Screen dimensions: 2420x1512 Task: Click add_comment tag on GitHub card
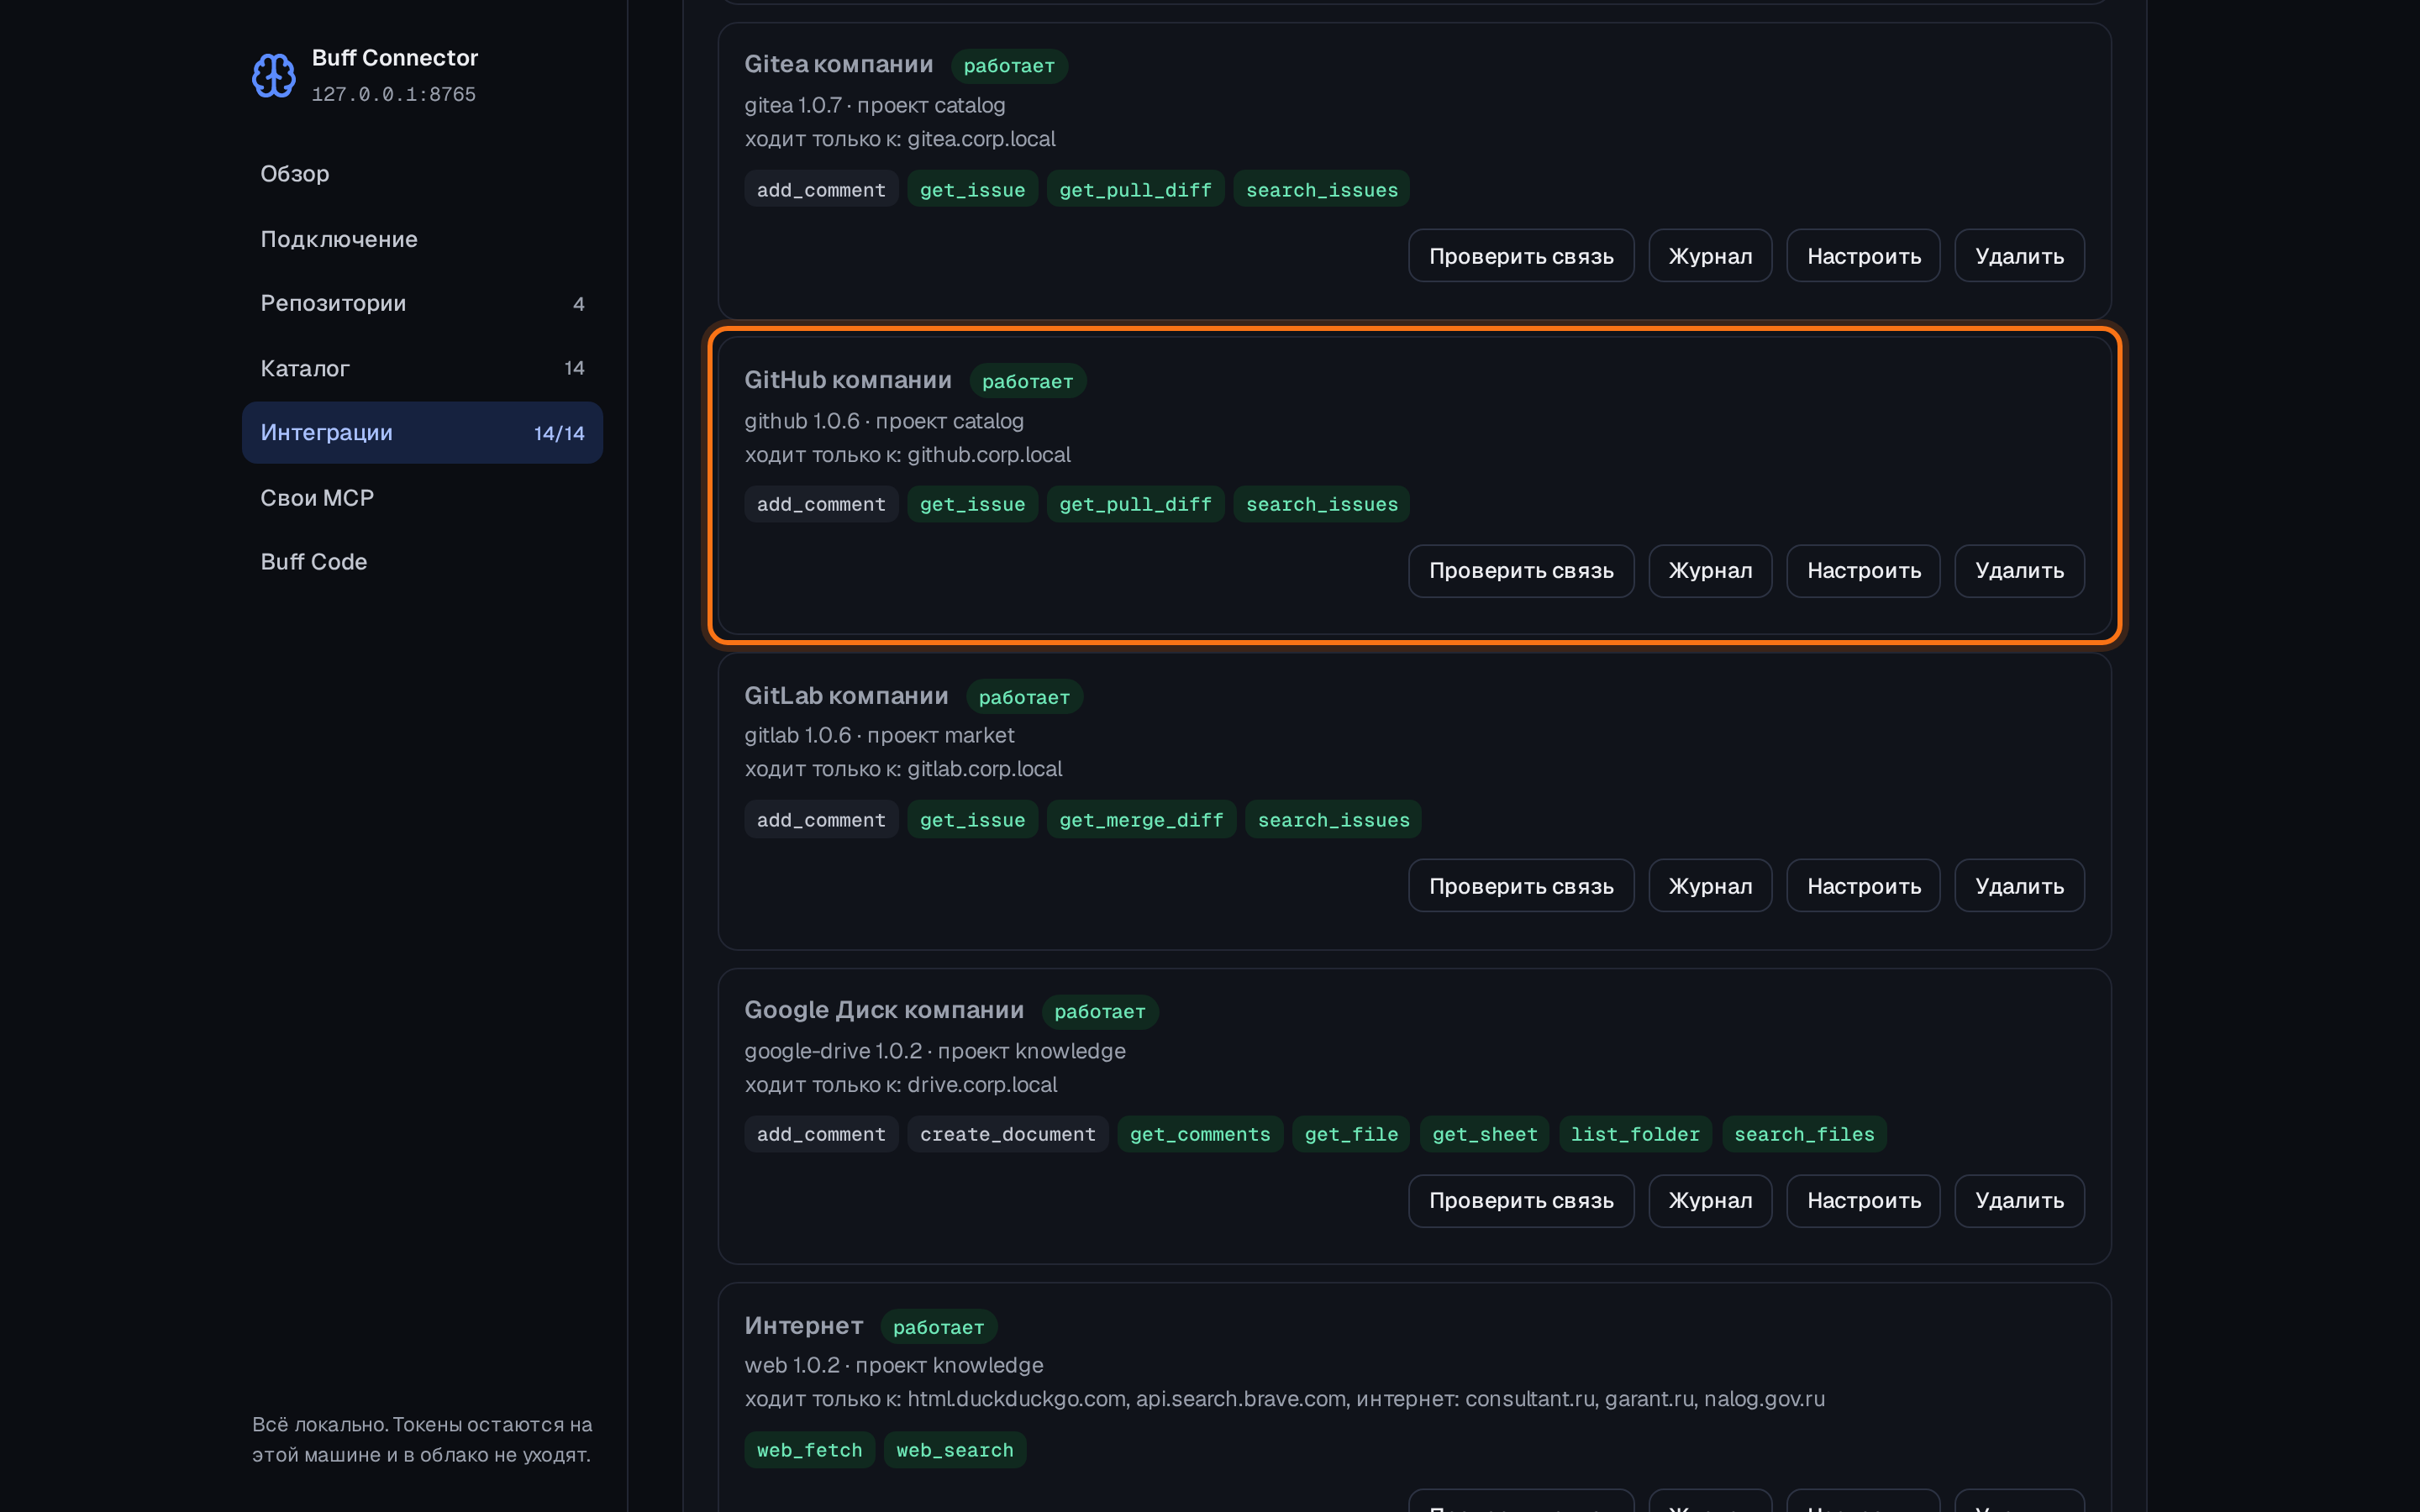[821, 504]
